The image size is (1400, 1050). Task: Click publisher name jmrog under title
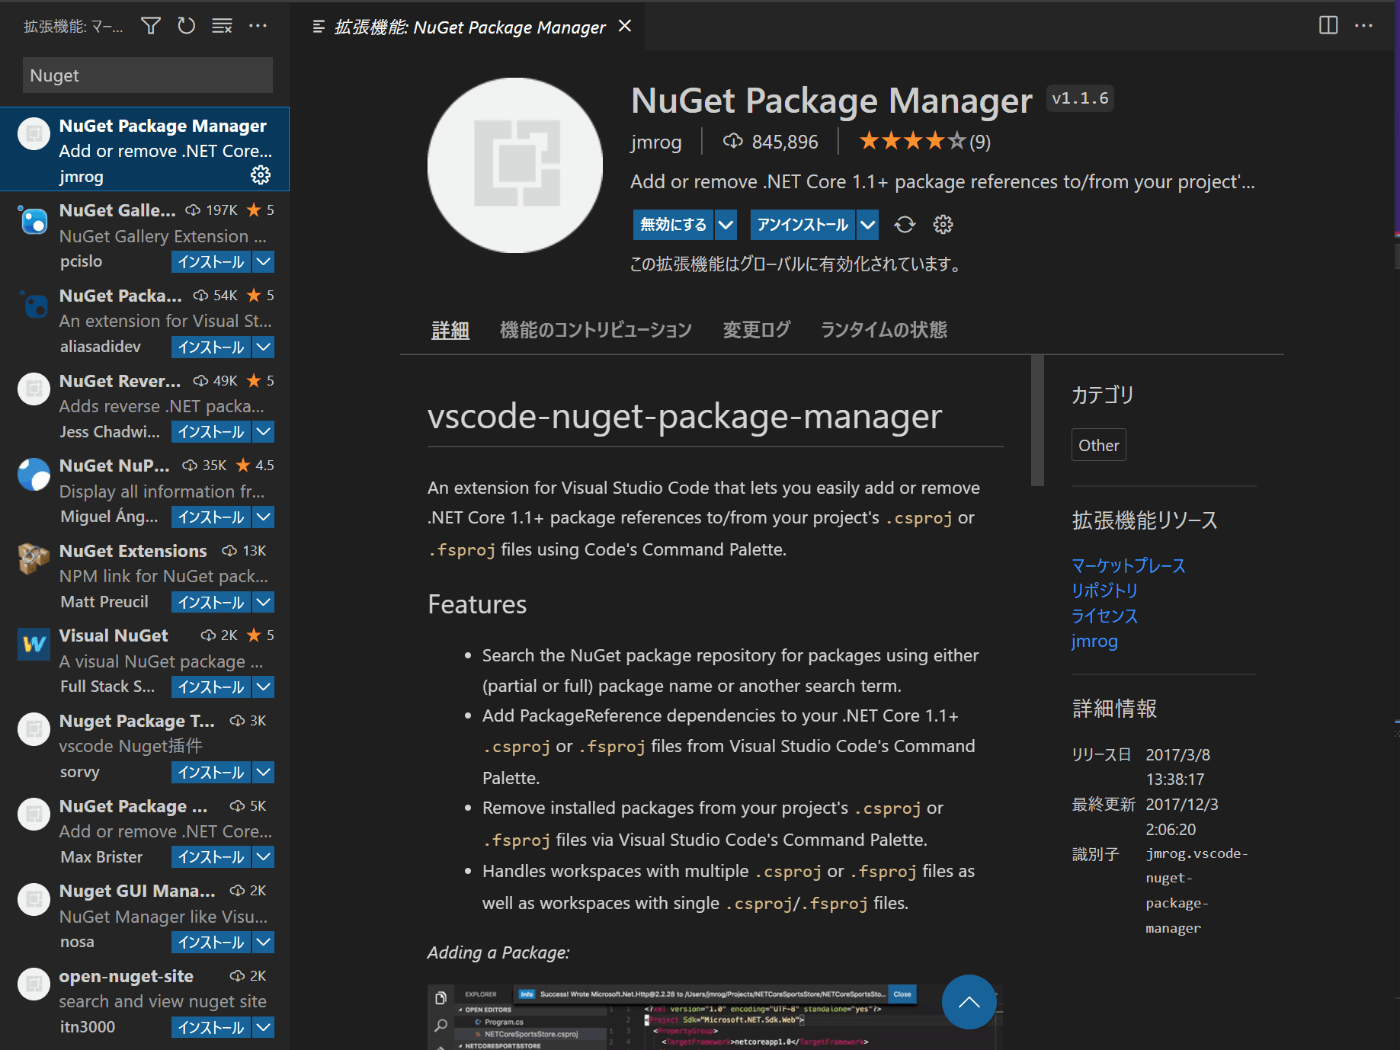656,142
